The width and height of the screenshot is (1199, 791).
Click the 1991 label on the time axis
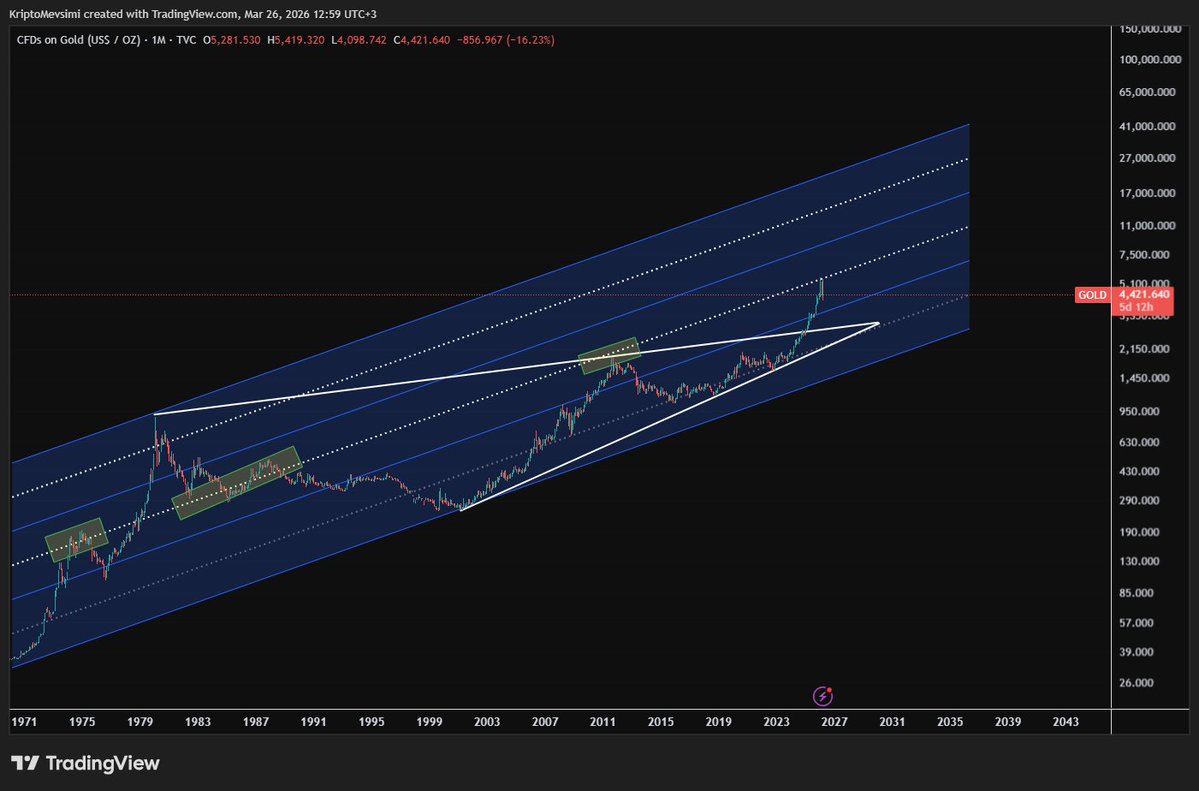(313, 721)
